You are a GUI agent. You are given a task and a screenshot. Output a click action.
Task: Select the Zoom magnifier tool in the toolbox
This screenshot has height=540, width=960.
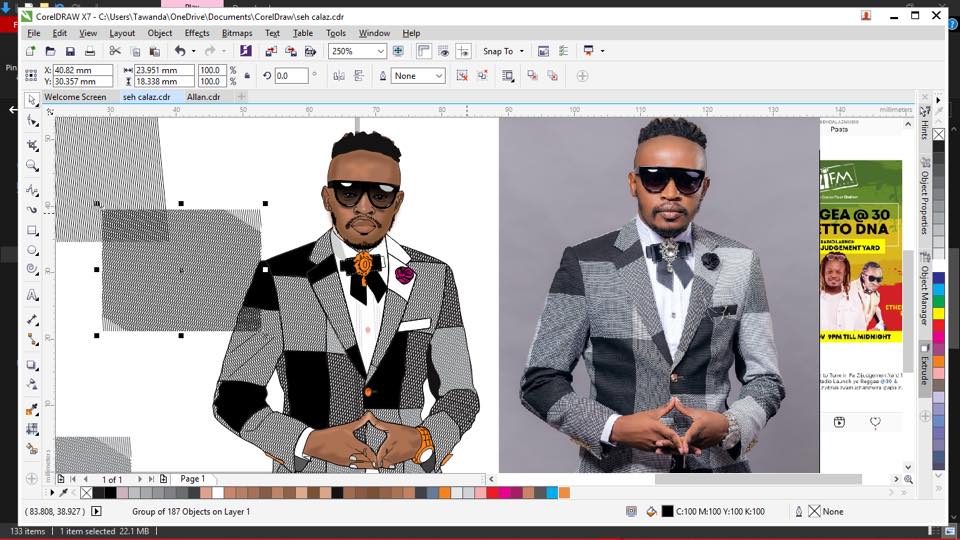(x=32, y=165)
